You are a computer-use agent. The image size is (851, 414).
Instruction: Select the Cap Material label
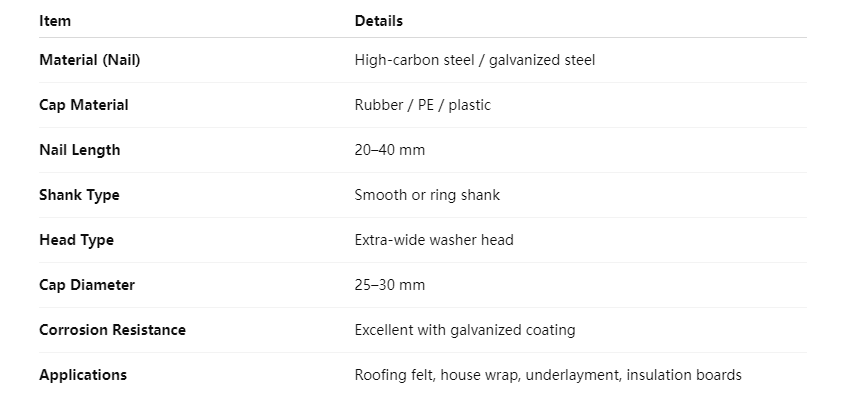(x=83, y=105)
